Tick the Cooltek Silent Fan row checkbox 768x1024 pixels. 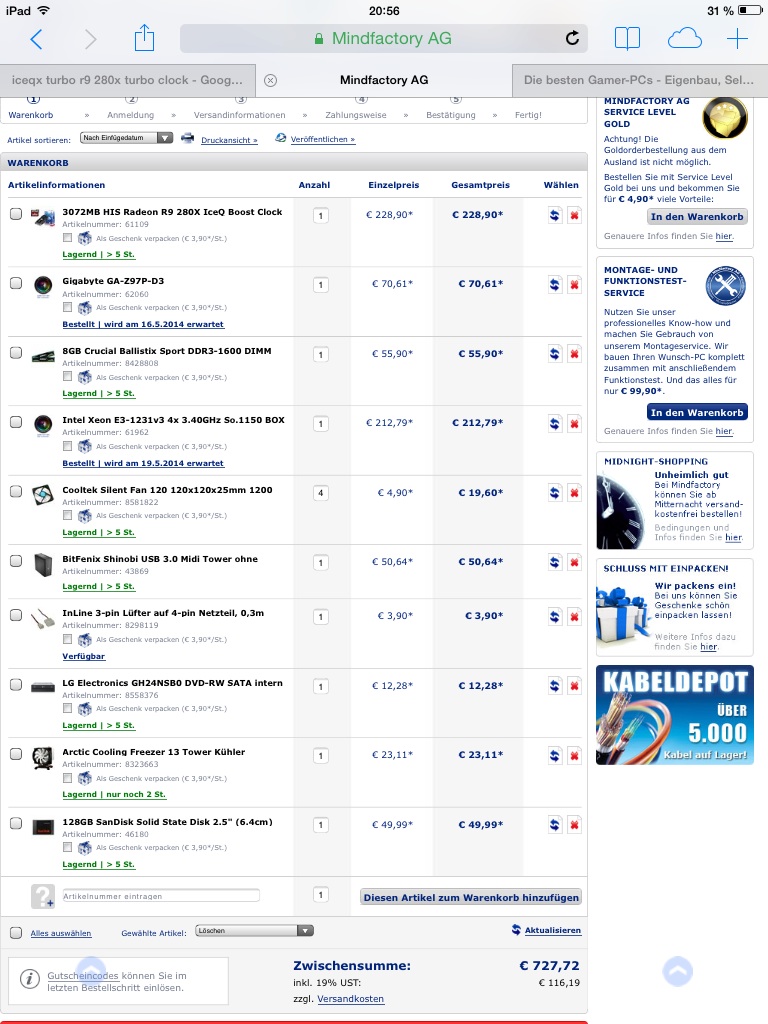[16, 491]
